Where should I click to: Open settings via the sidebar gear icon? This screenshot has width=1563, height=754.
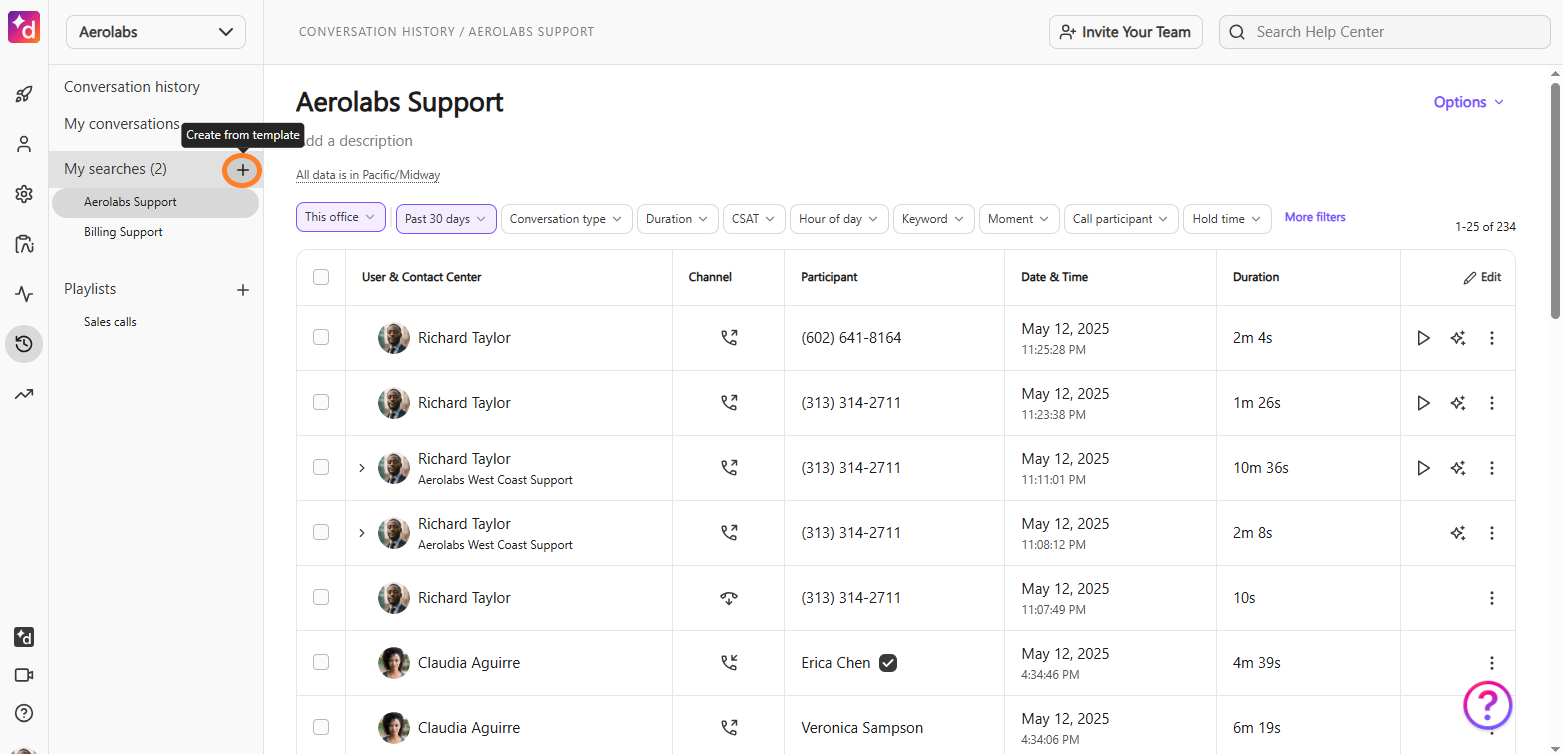click(24, 194)
